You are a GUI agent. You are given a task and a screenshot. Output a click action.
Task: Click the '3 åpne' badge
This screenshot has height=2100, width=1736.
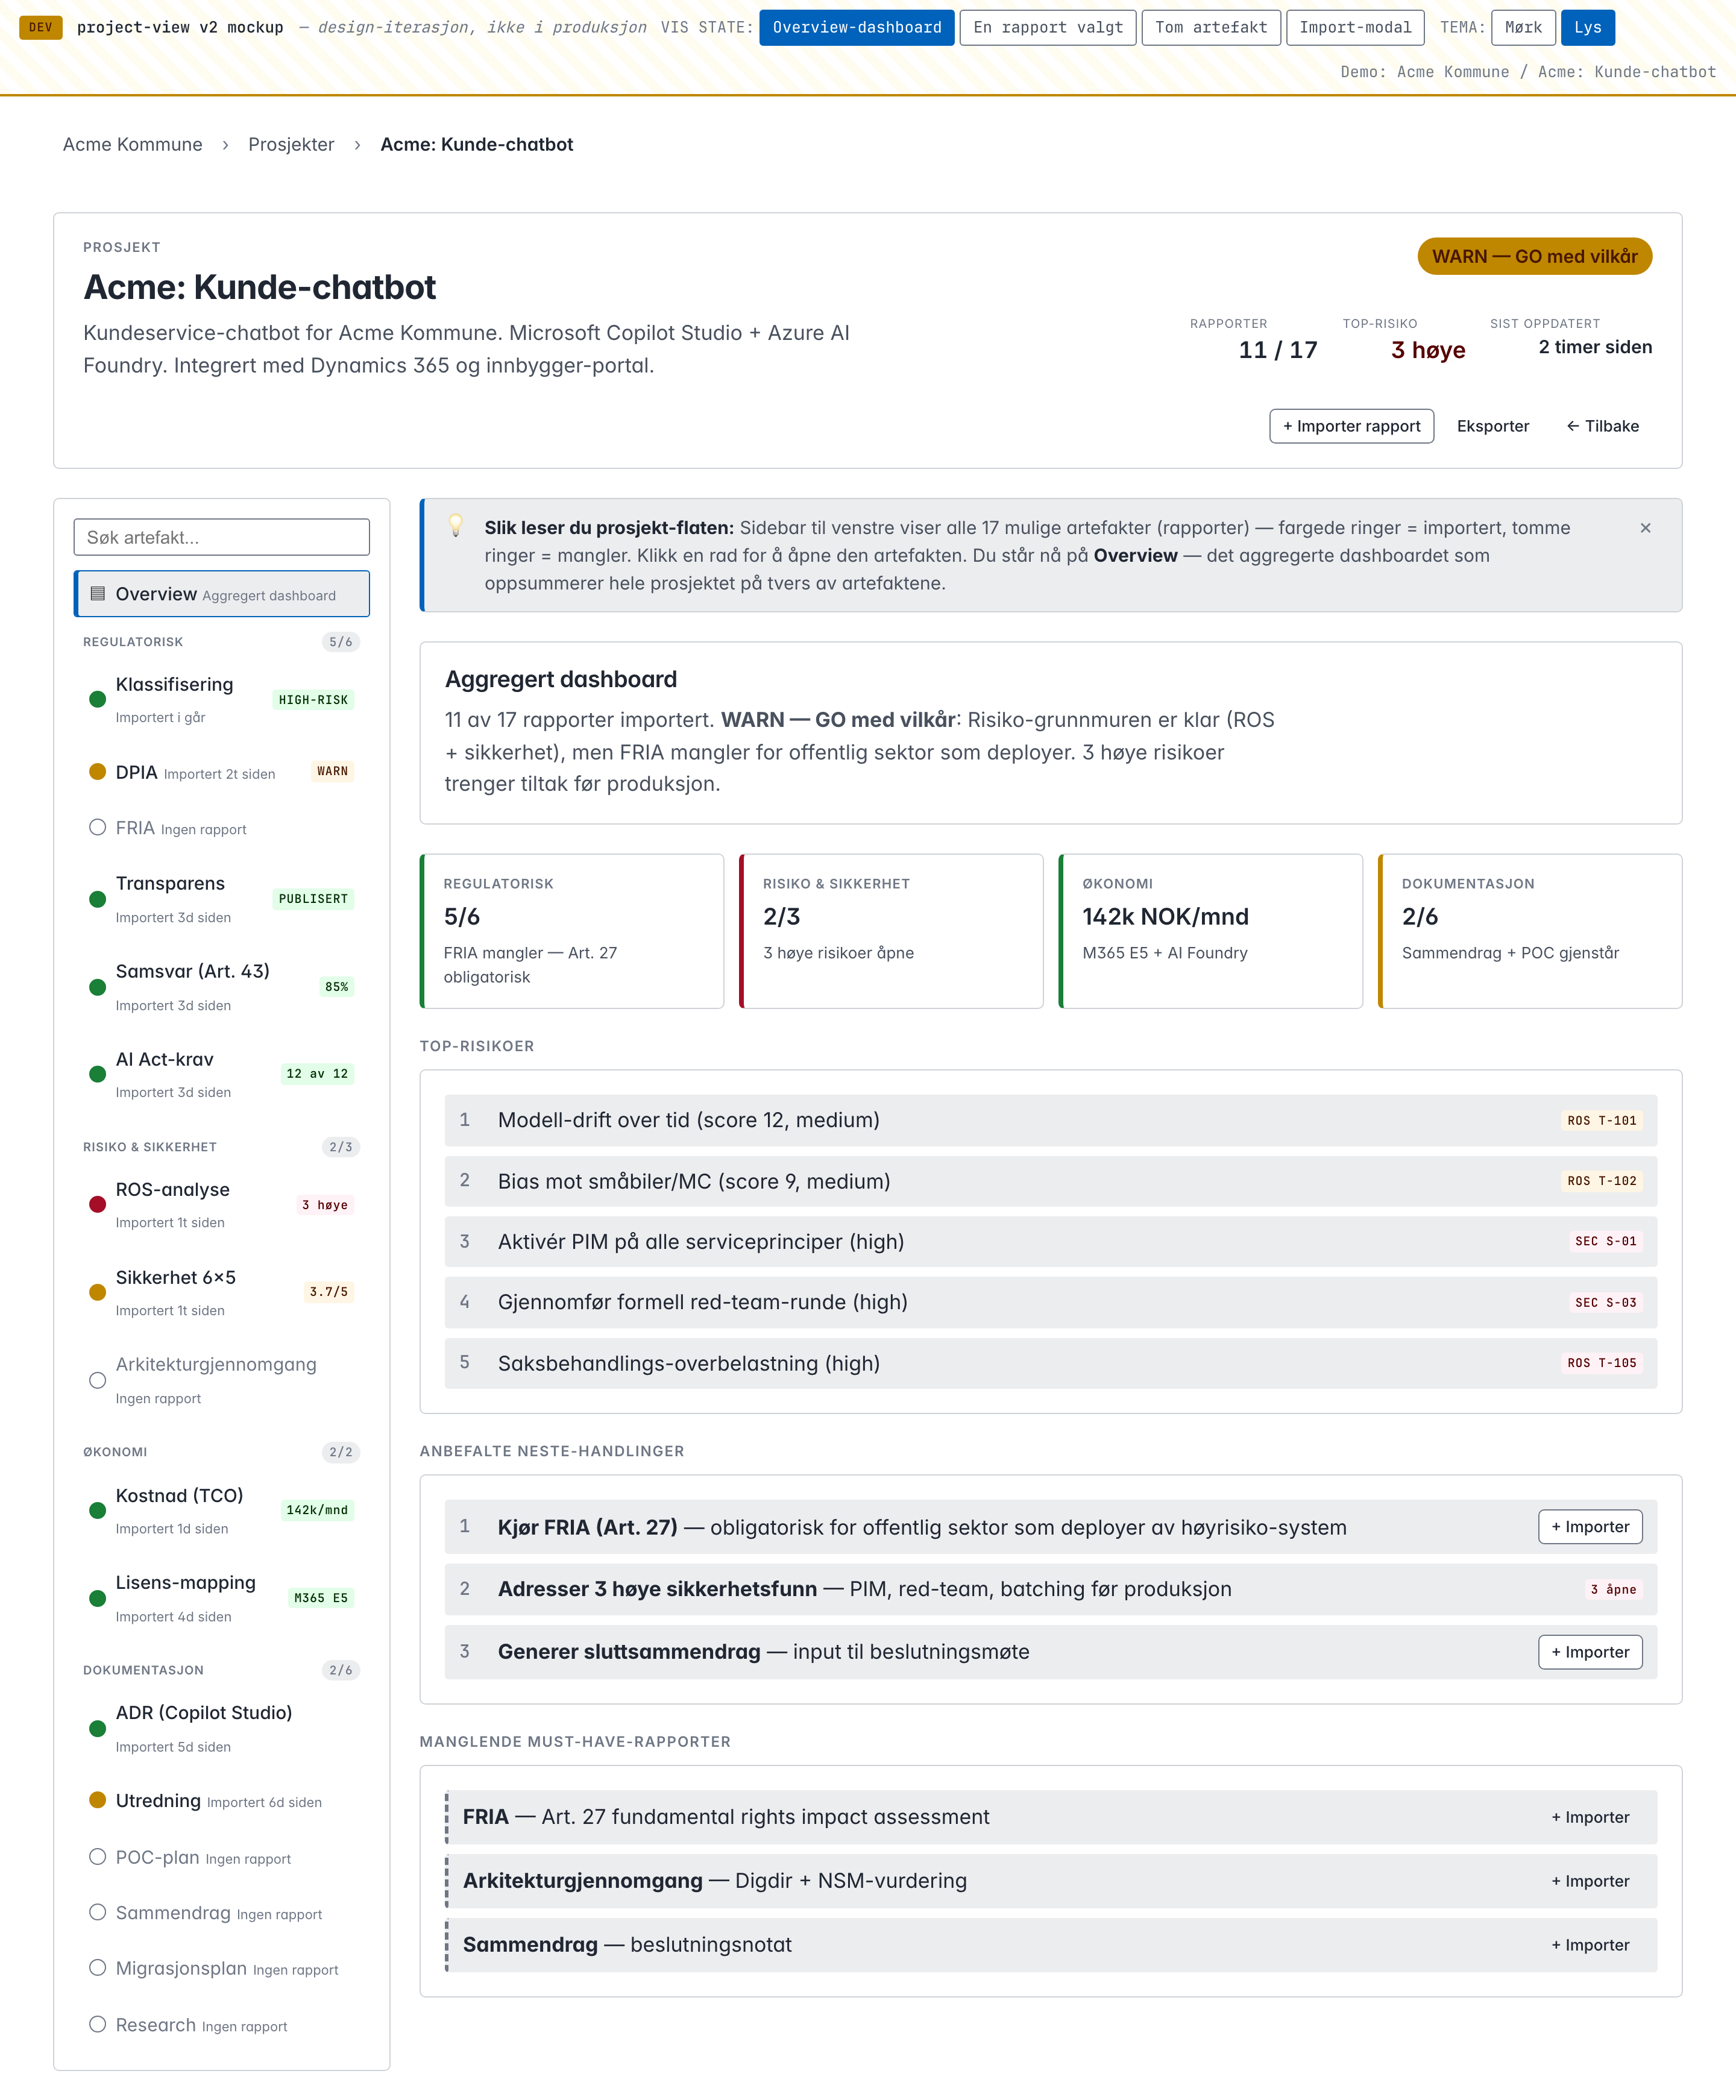(1613, 1590)
